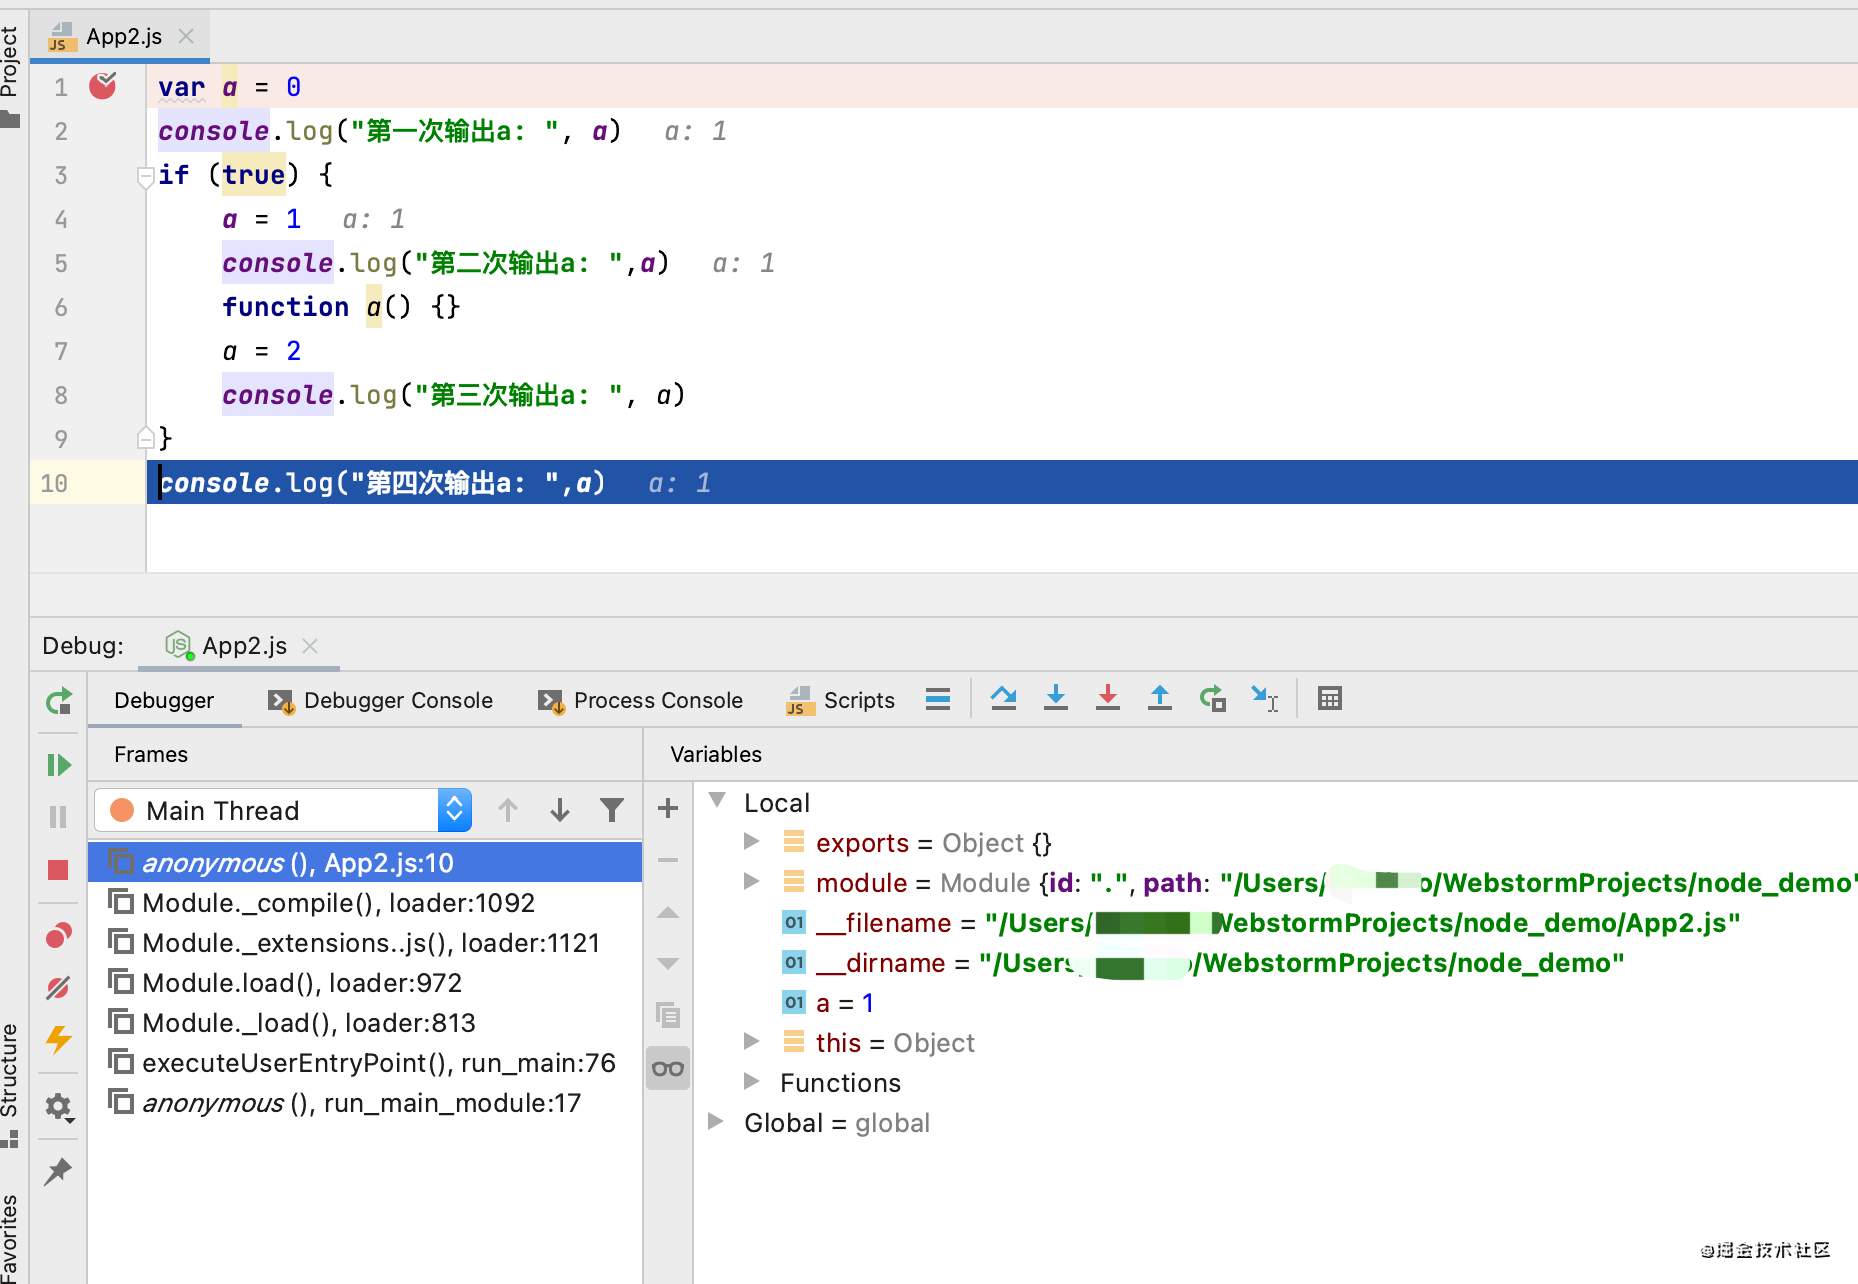The image size is (1858, 1284).
Task: Switch to the Debugger Console tab
Action: 380,700
